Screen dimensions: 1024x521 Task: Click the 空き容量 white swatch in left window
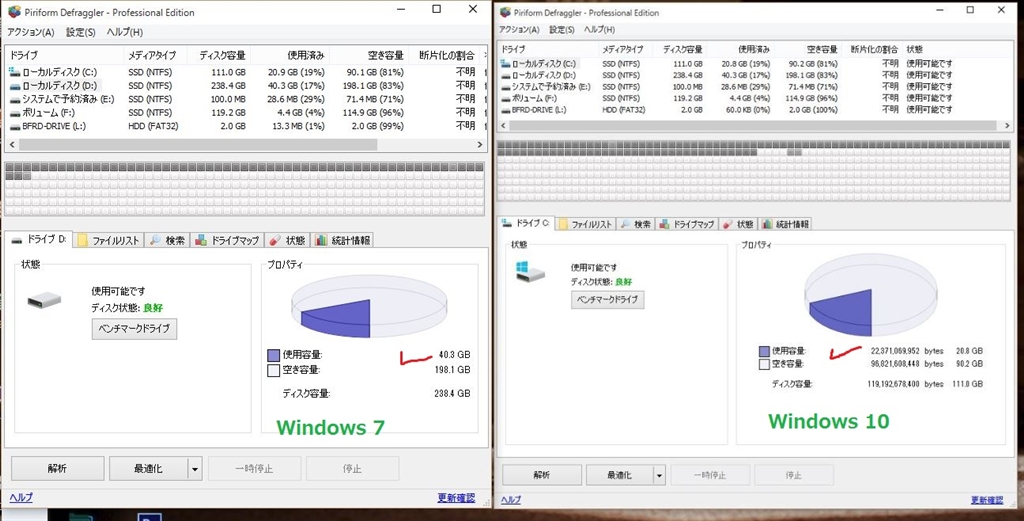click(x=274, y=370)
